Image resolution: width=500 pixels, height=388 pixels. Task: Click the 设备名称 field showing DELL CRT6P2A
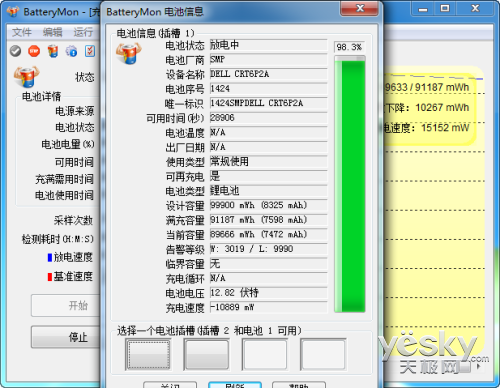(268, 74)
